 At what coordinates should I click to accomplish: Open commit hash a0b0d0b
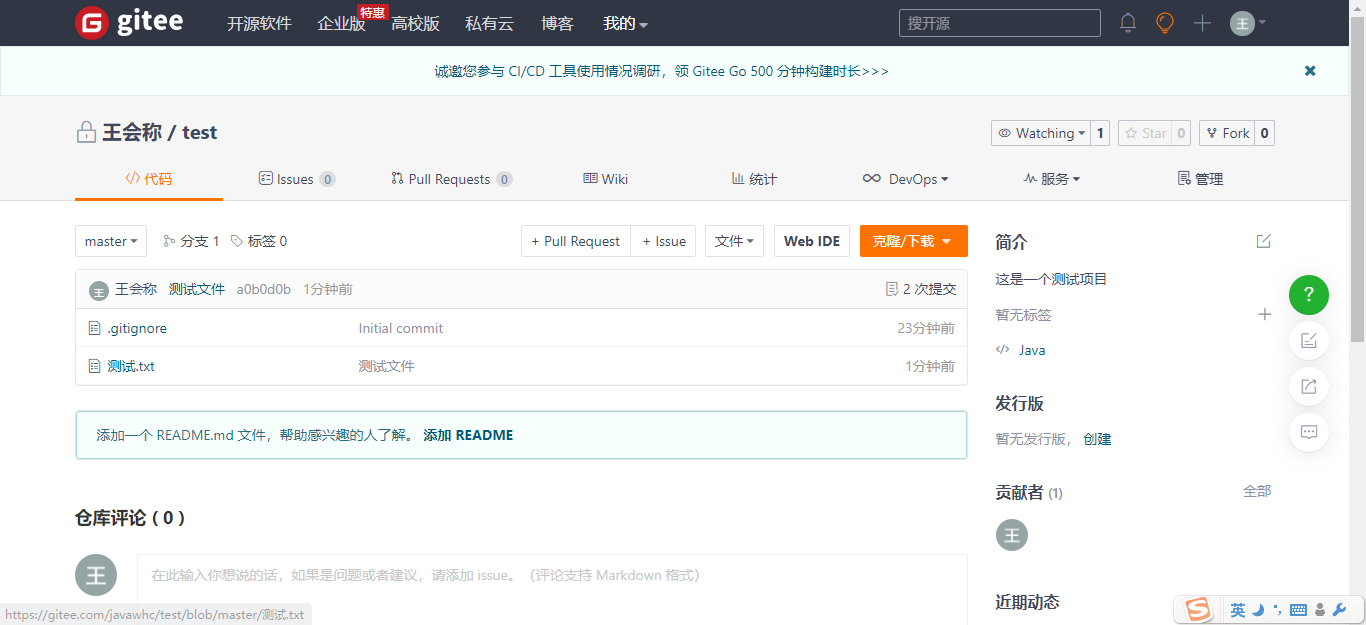(x=264, y=289)
